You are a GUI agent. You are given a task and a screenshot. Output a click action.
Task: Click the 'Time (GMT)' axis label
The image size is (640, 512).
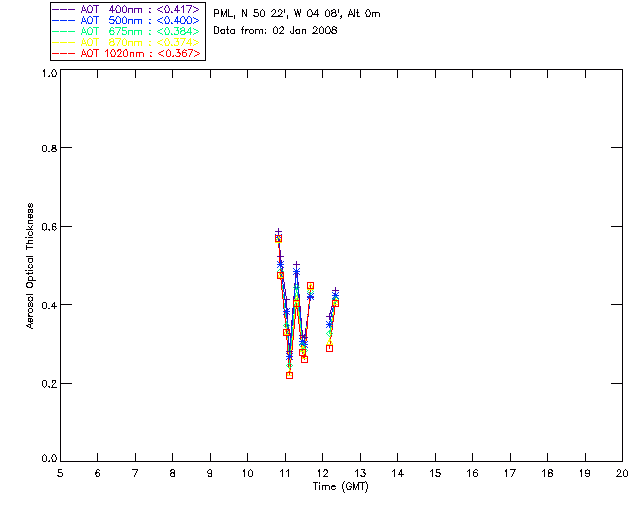tap(341, 486)
